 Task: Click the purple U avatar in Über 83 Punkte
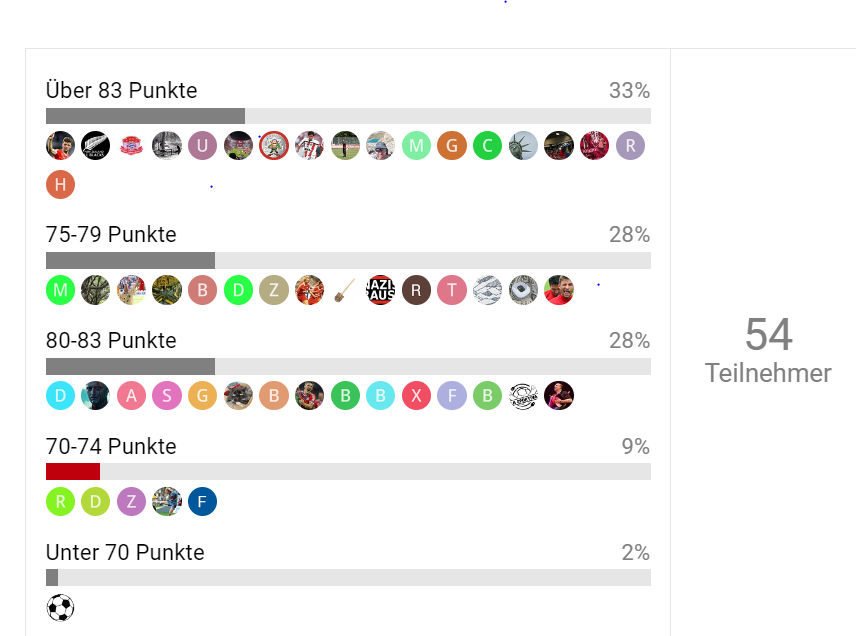[x=203, y=146]
